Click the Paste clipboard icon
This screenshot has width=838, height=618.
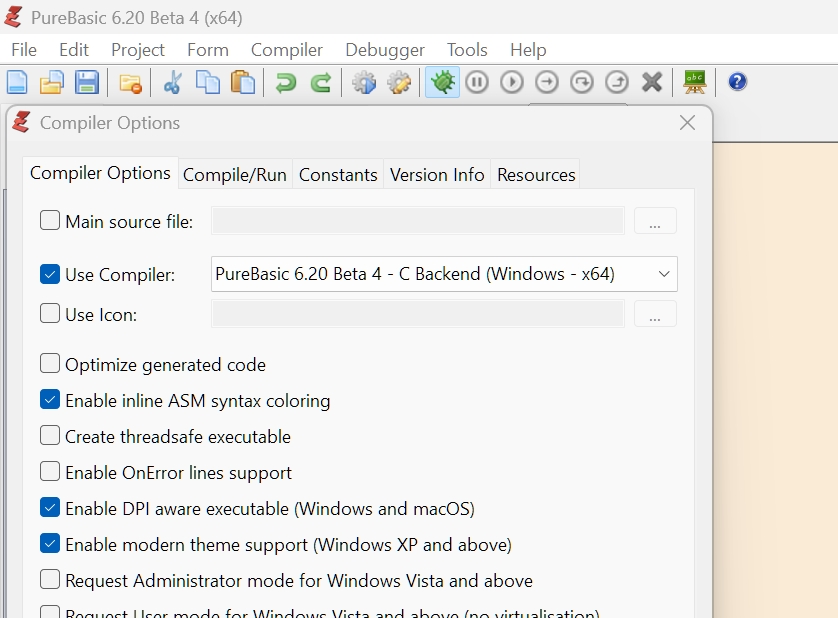pos(243,82)
